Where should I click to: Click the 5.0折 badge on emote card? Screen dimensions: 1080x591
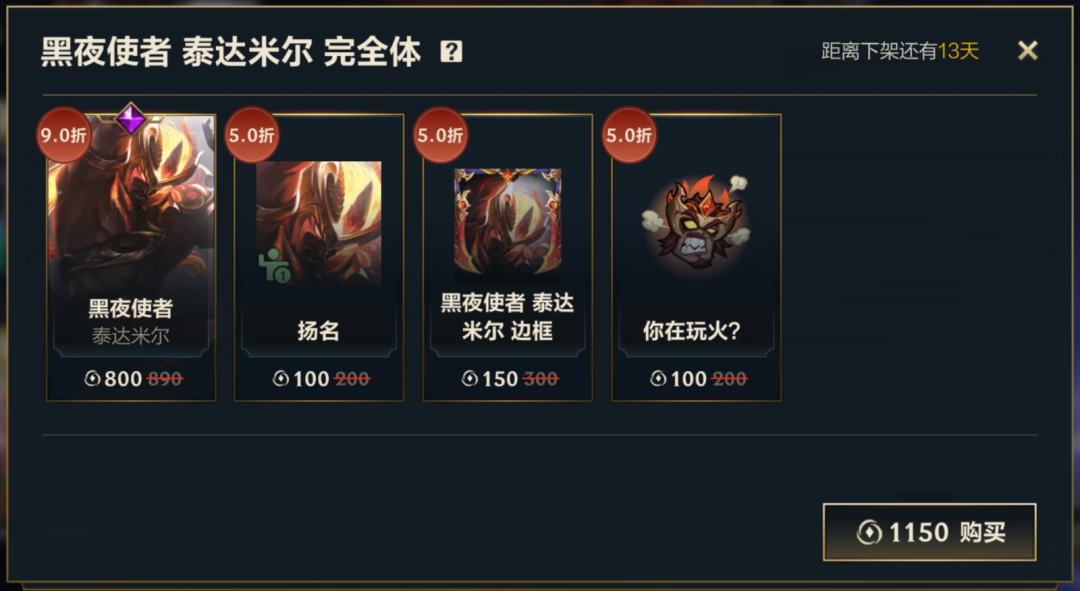point(629,135)
